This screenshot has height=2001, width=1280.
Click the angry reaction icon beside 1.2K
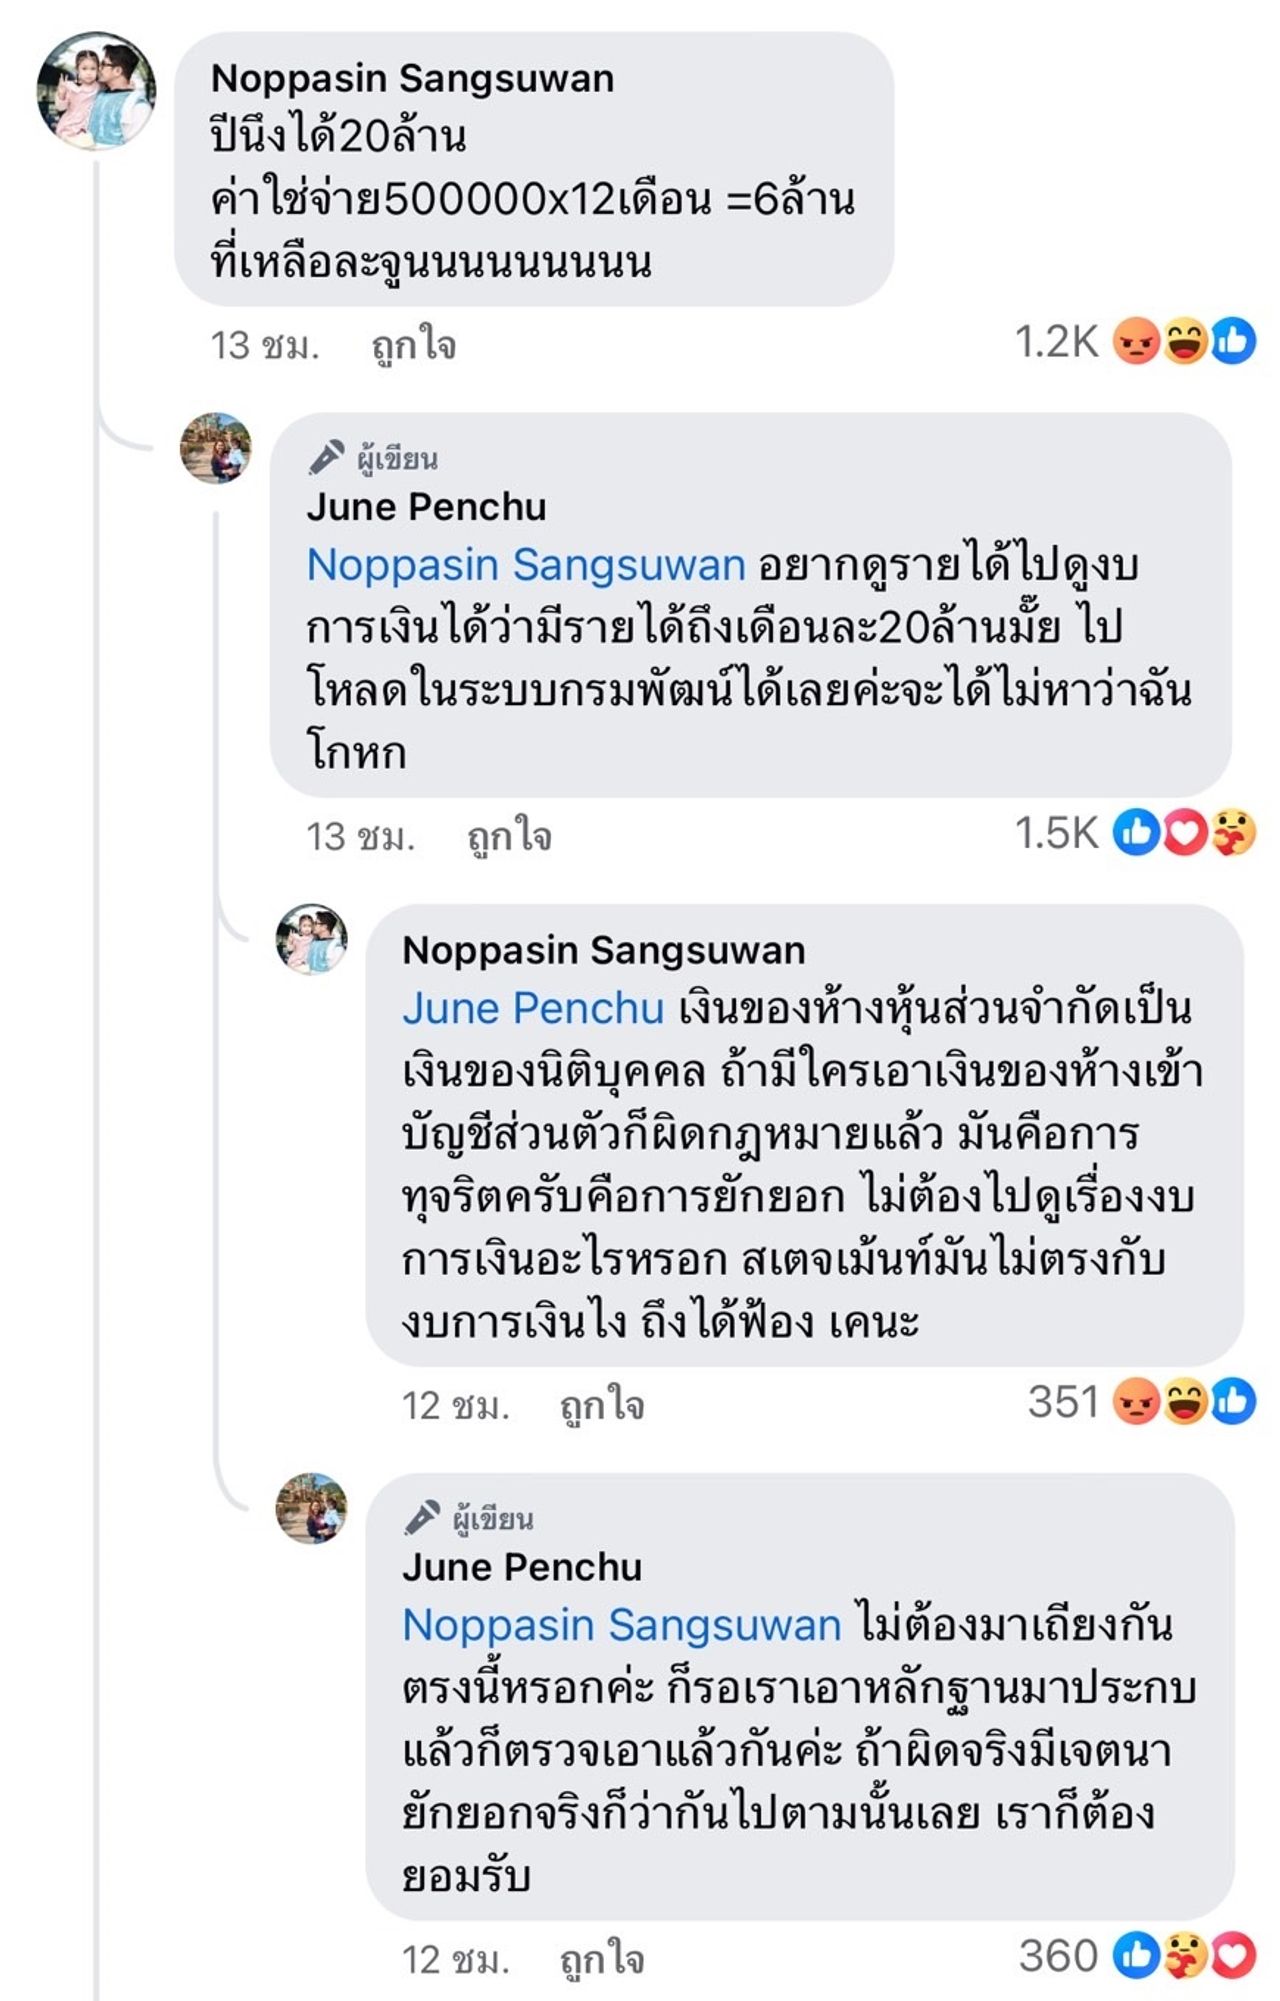[1137, 342]
